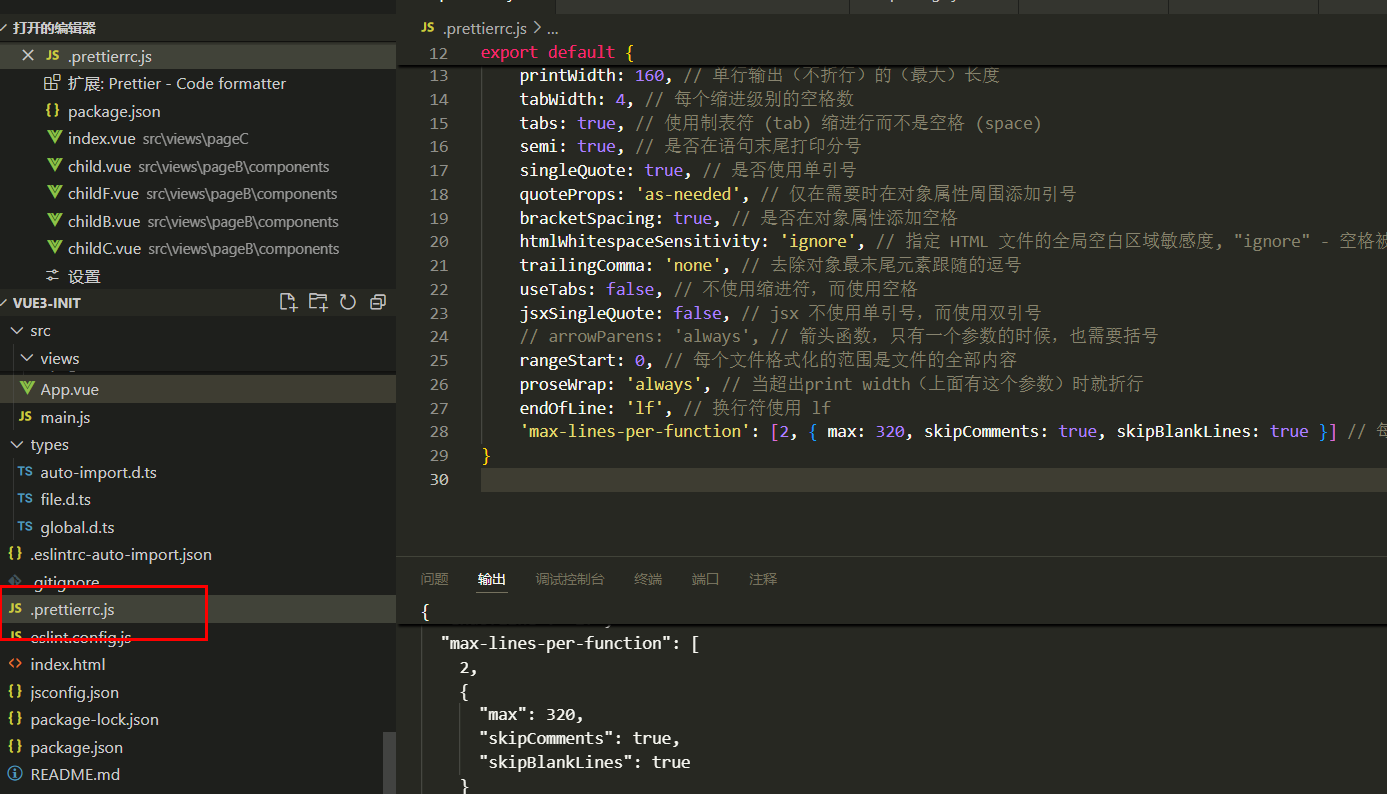Image resolution: width=1387 pixels, height=794 pixels.
Task: Click the TS icon beside global.d.ts
Action: pyautogui.click(x=25, y=527)
